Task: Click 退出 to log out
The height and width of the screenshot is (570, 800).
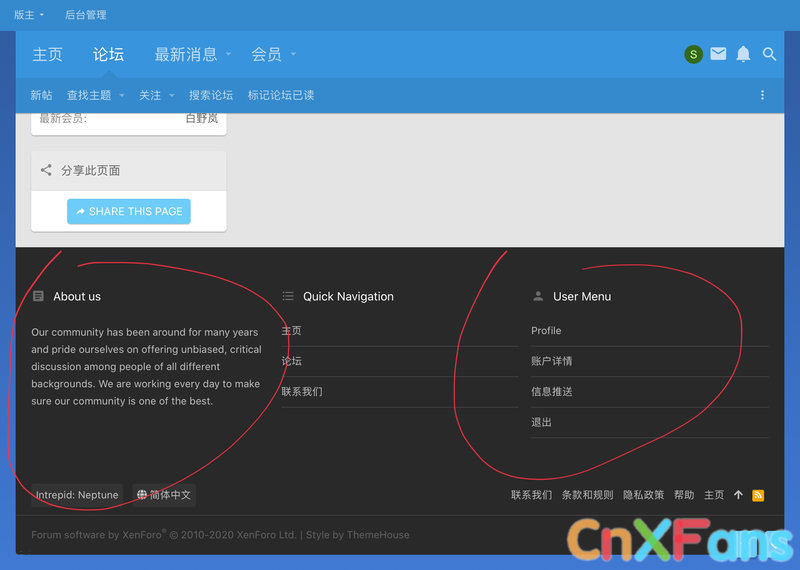Action: pos(541,423)
